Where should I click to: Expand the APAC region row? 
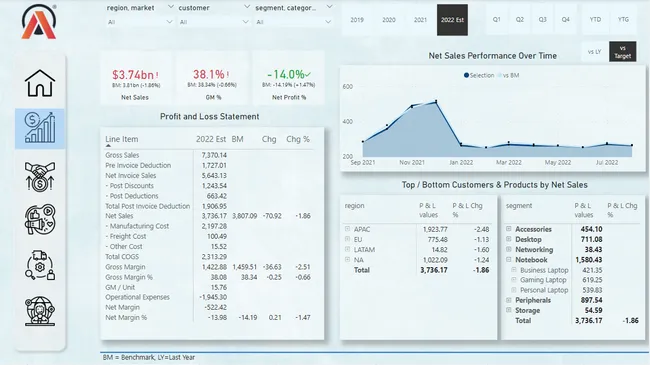(347, 229)
